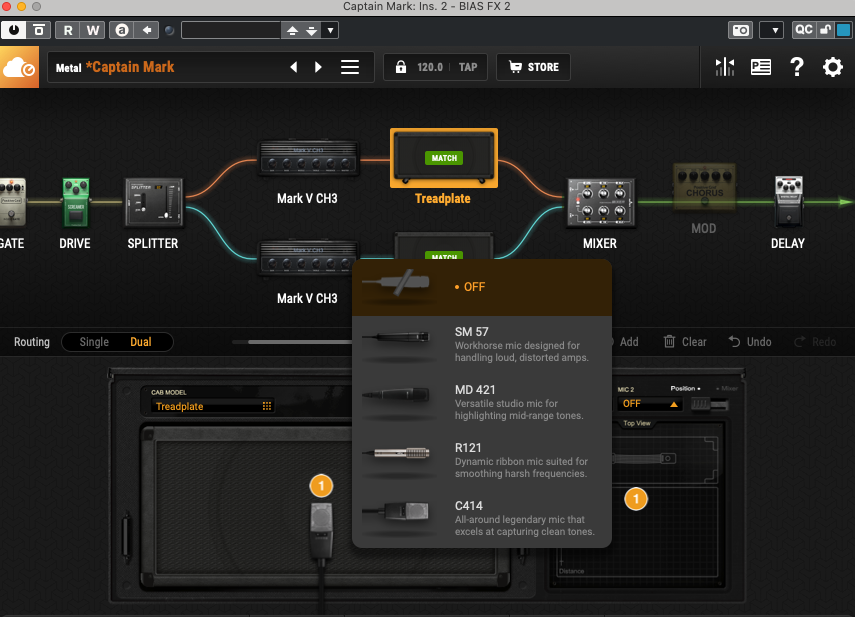Viewport: 855px width, 617px height.
Task: Click the STORE button
Action: tap(533, 67)
